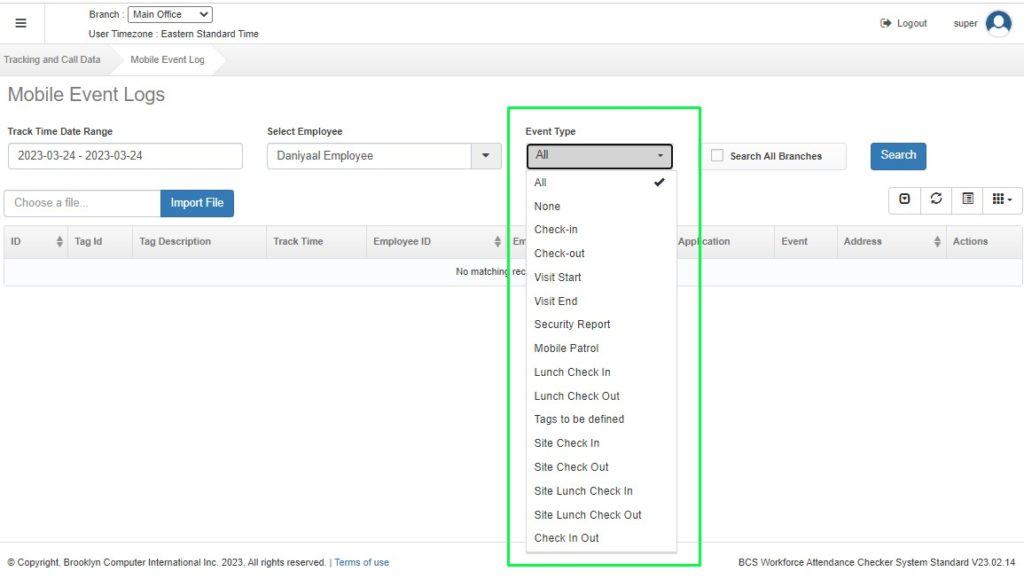
Task: Click the blue Search button
Action: pos(898,156)
